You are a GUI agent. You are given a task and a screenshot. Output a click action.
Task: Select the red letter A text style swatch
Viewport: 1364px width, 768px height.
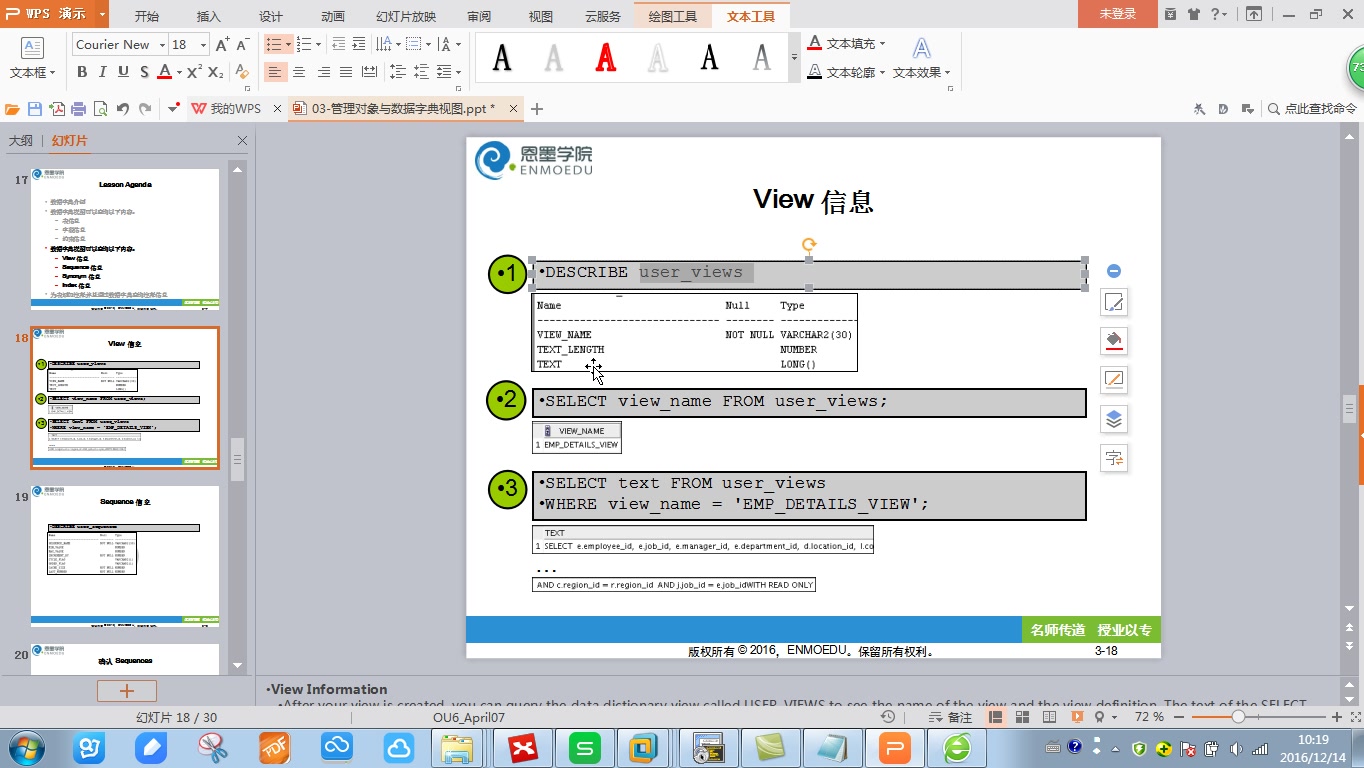coord(606,59)
